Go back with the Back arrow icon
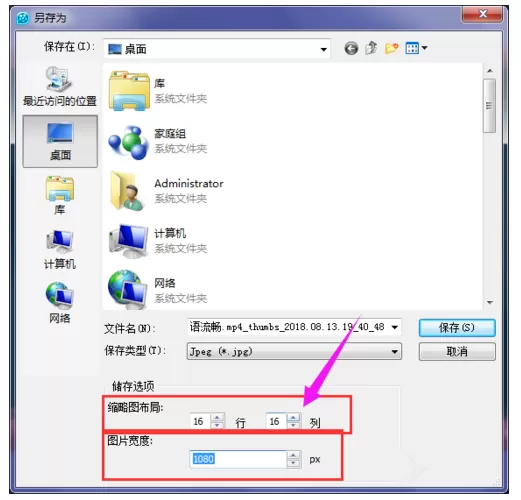 (x=351, y=49)
